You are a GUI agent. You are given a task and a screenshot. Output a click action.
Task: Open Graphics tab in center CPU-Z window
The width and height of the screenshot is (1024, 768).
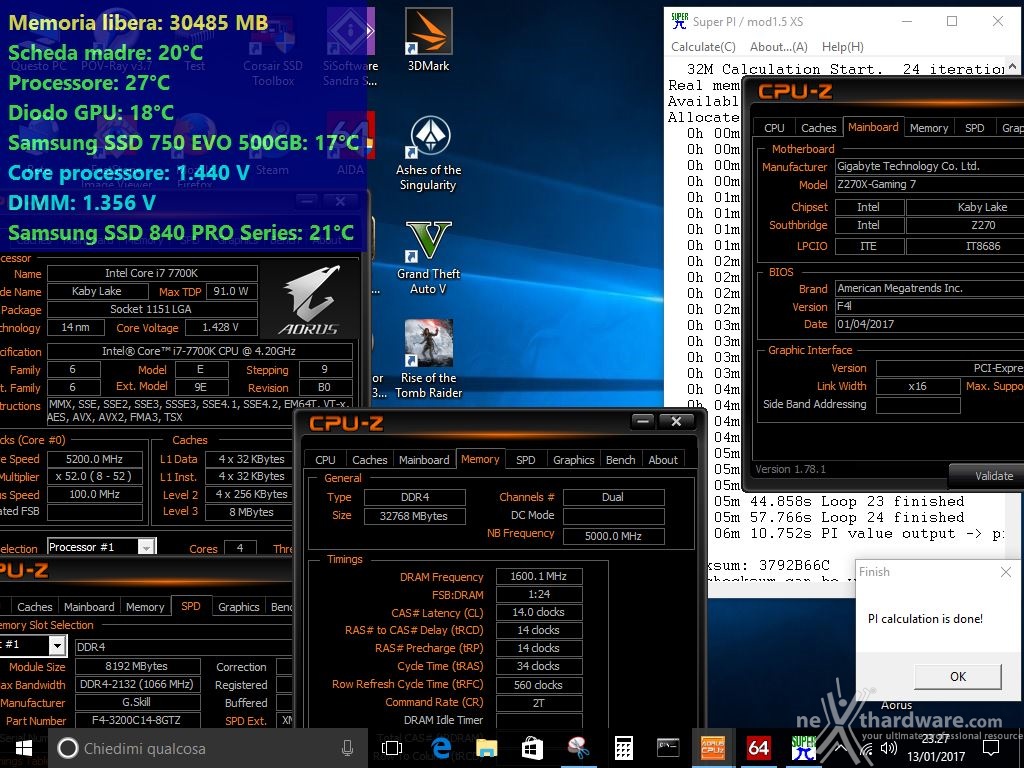[x=573, y=460]
